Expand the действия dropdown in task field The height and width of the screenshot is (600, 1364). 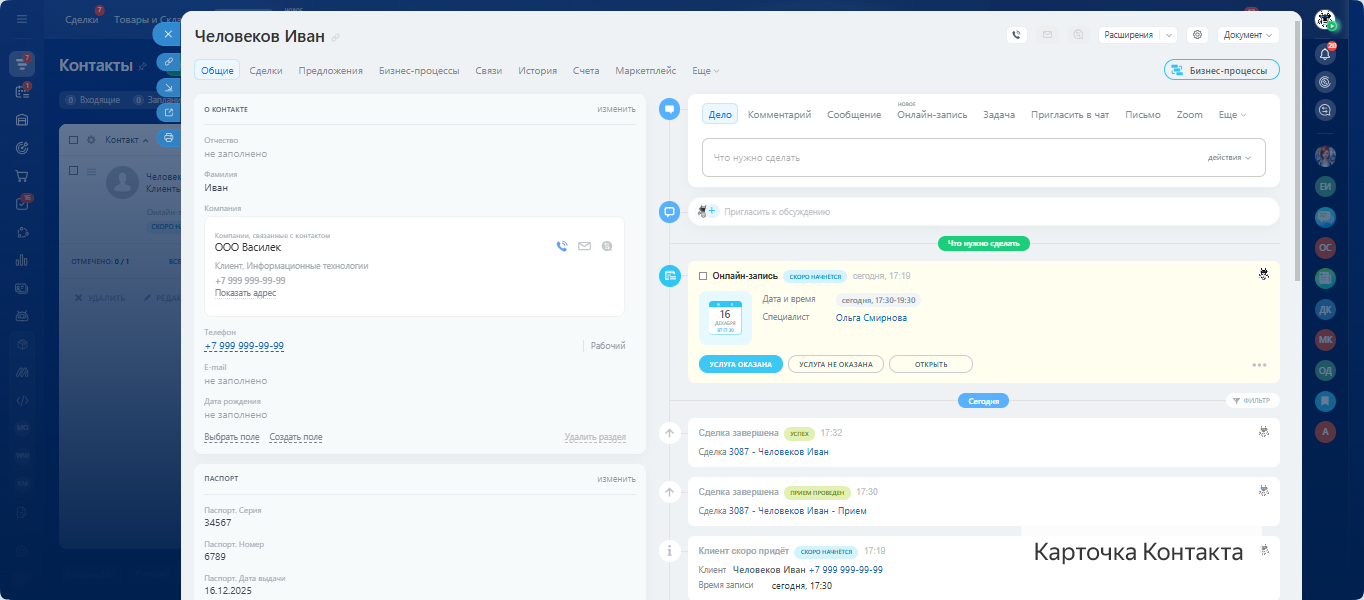pos(1229,158)
